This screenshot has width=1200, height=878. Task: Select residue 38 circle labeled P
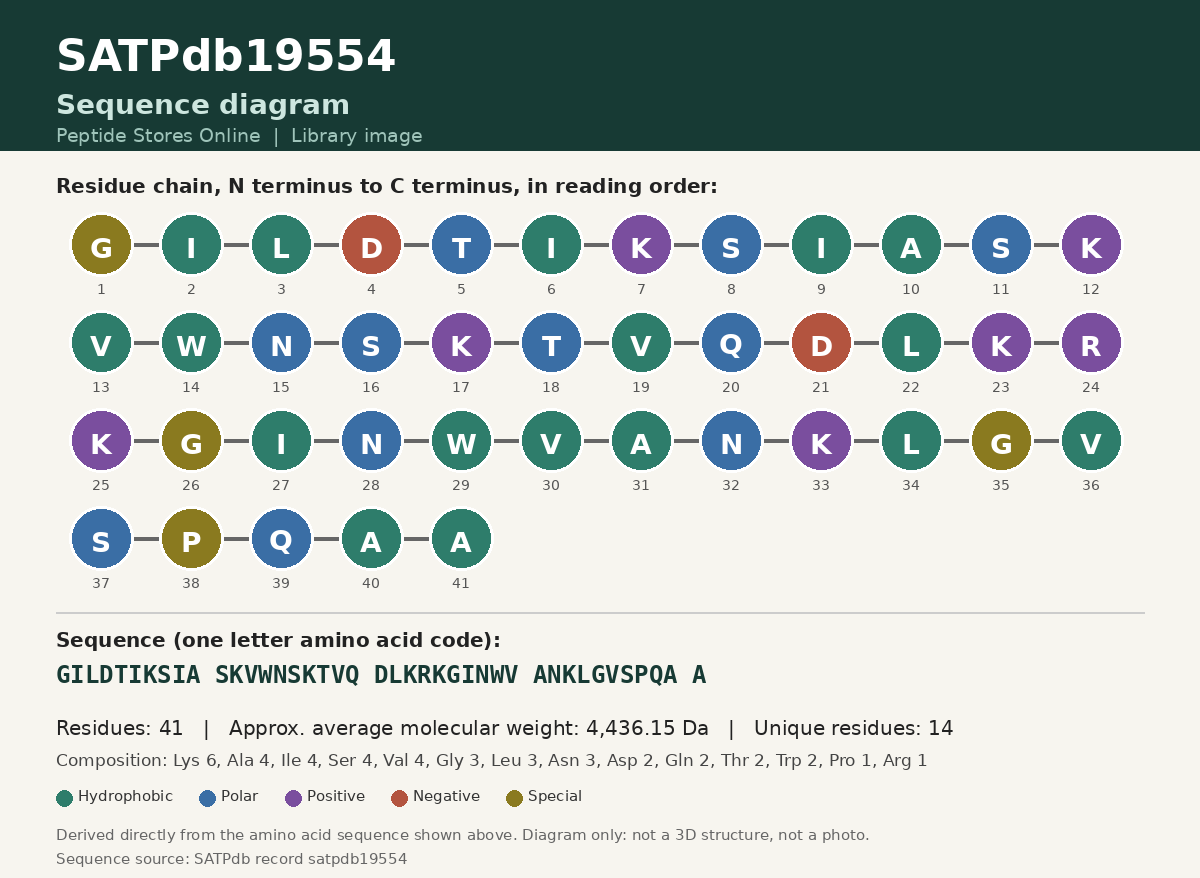(x=191, y=539)
